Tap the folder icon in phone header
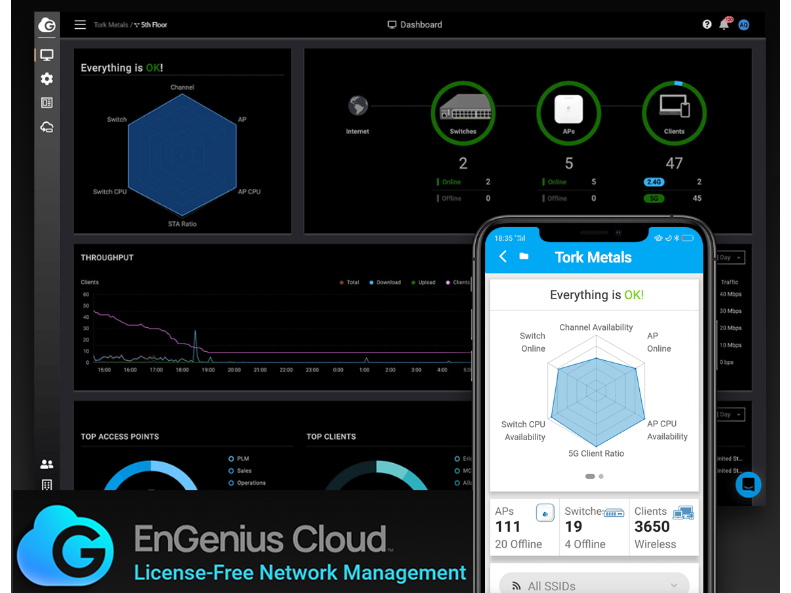This screenshot has height=593, width=791. [524, 256]
